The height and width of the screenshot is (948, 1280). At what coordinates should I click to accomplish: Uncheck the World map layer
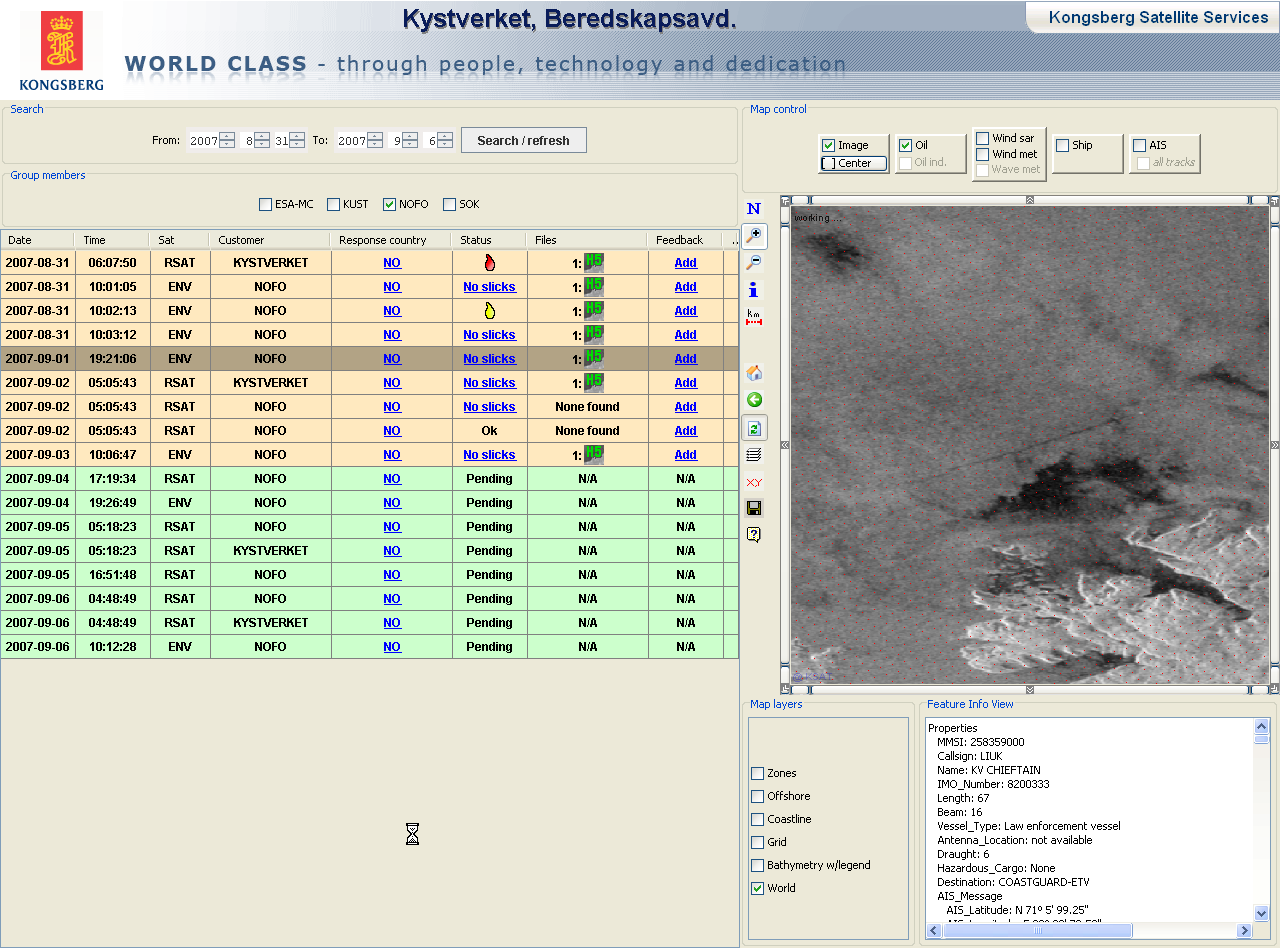757,888
